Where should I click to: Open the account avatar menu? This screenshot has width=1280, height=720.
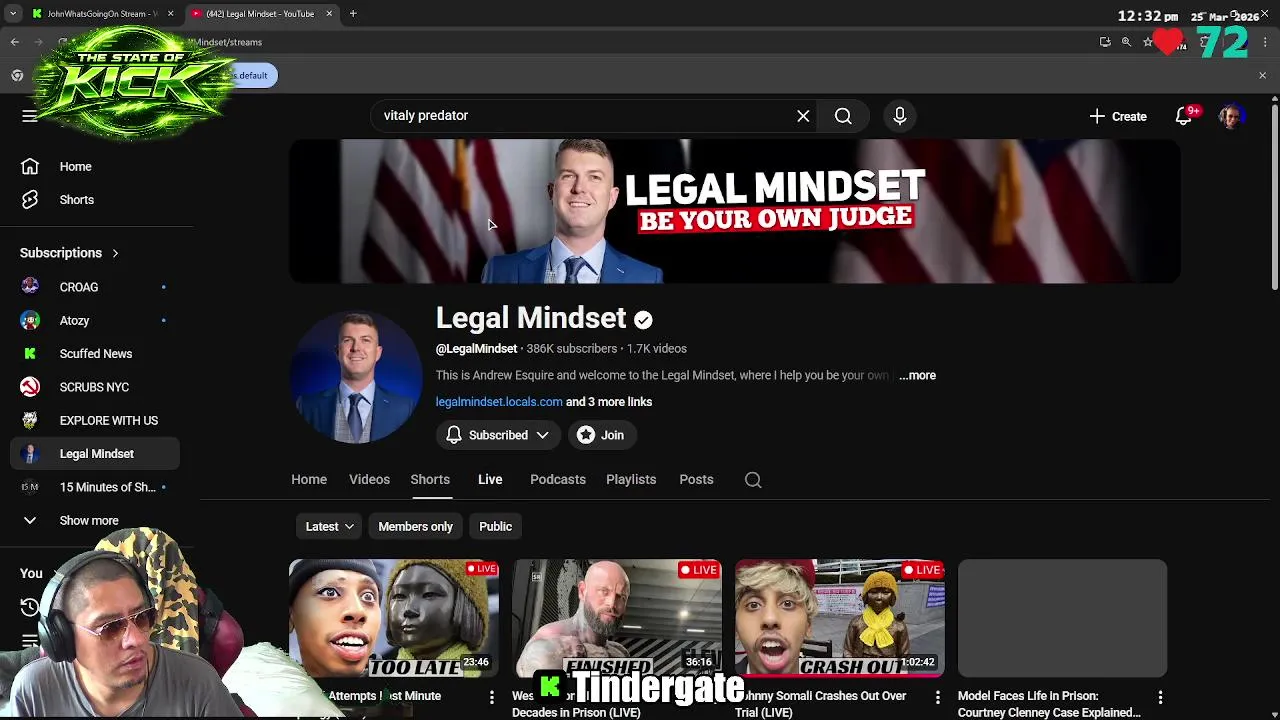click(1231, 116)
